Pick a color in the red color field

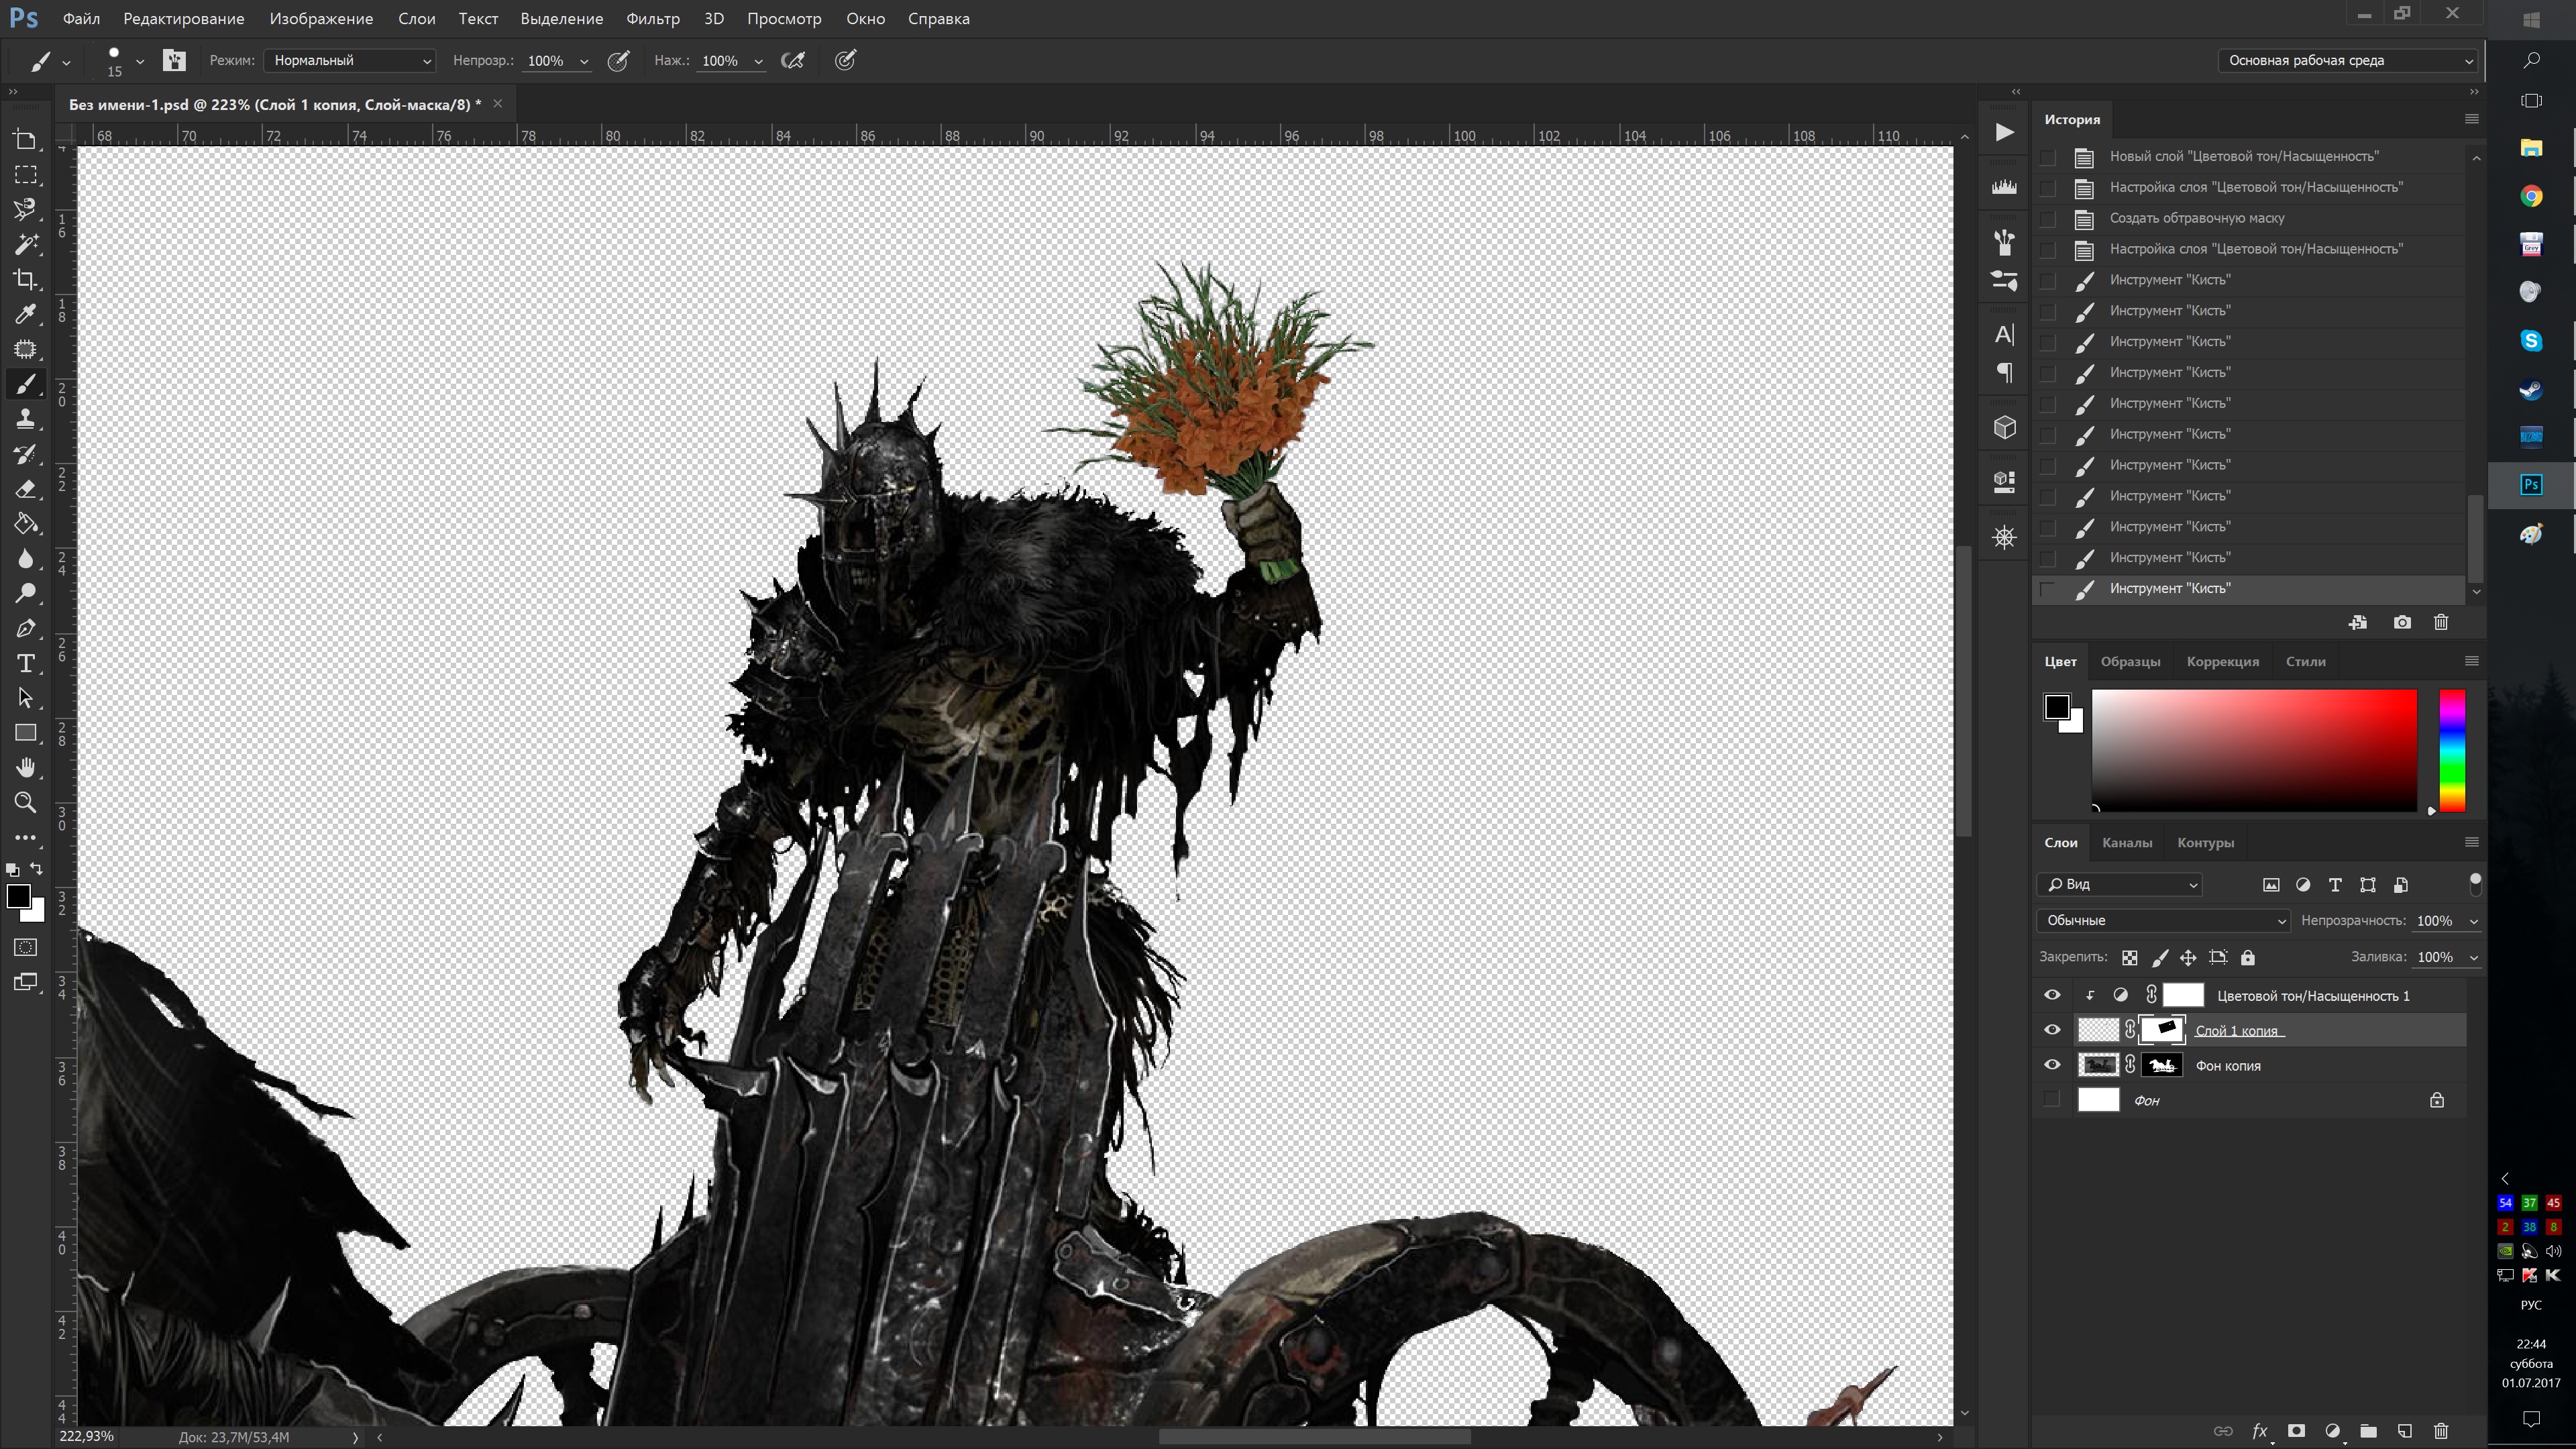point(2254,750)
